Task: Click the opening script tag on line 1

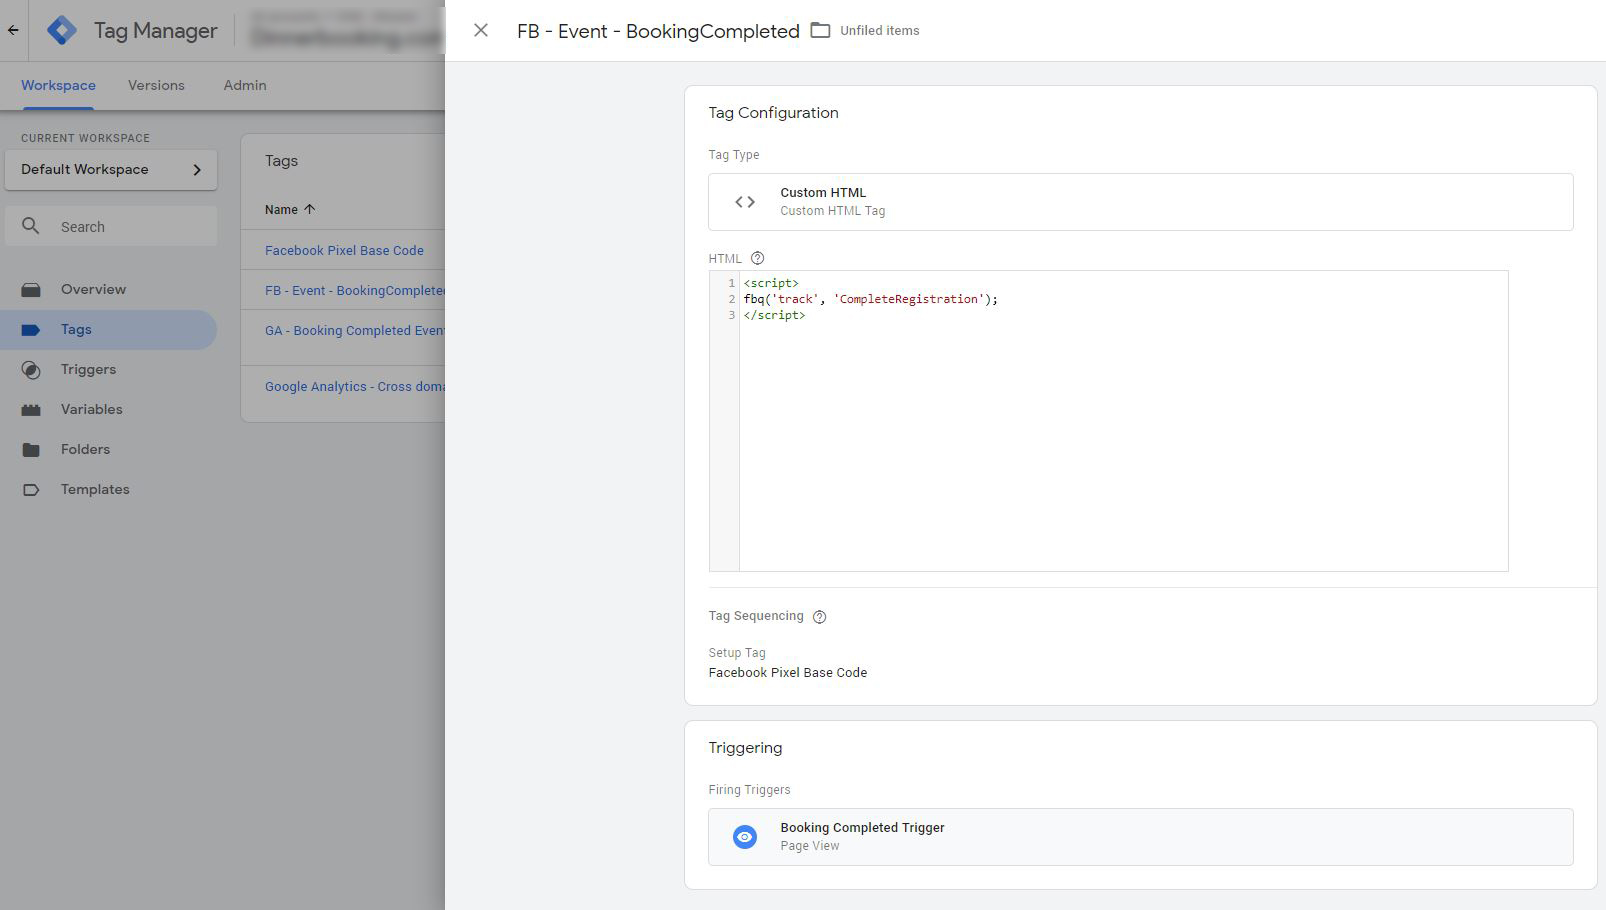Action: (x=771, y=283)
